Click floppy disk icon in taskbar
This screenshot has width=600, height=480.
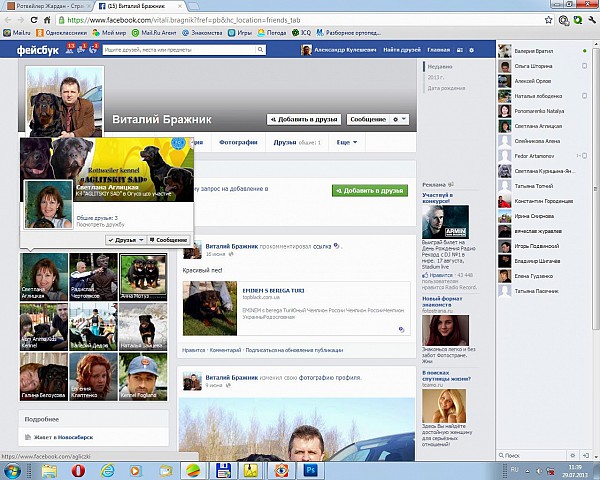coord(223,471)
